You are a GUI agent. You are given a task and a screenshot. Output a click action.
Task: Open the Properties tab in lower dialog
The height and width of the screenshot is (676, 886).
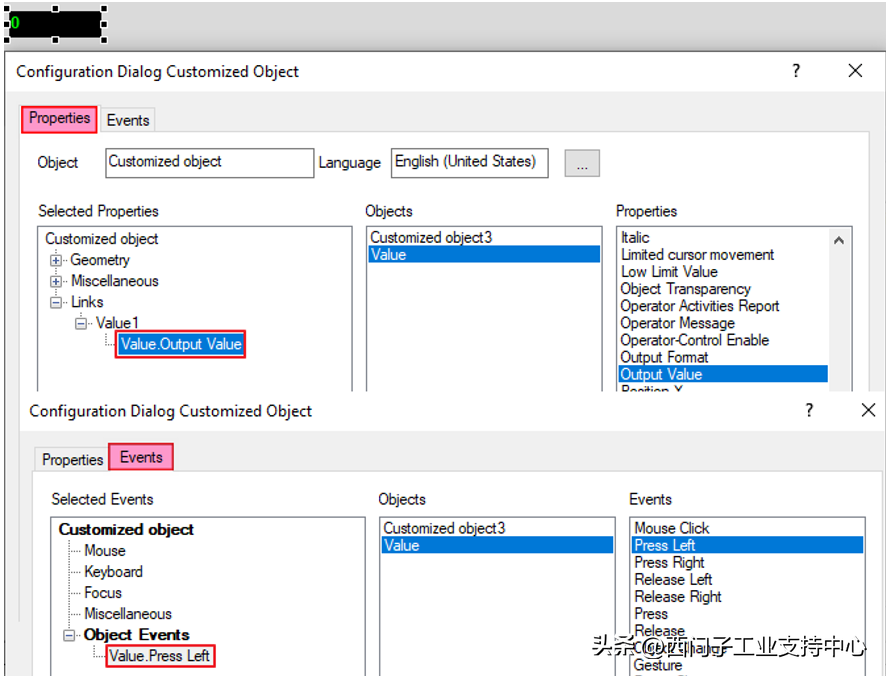coord(72,460)
